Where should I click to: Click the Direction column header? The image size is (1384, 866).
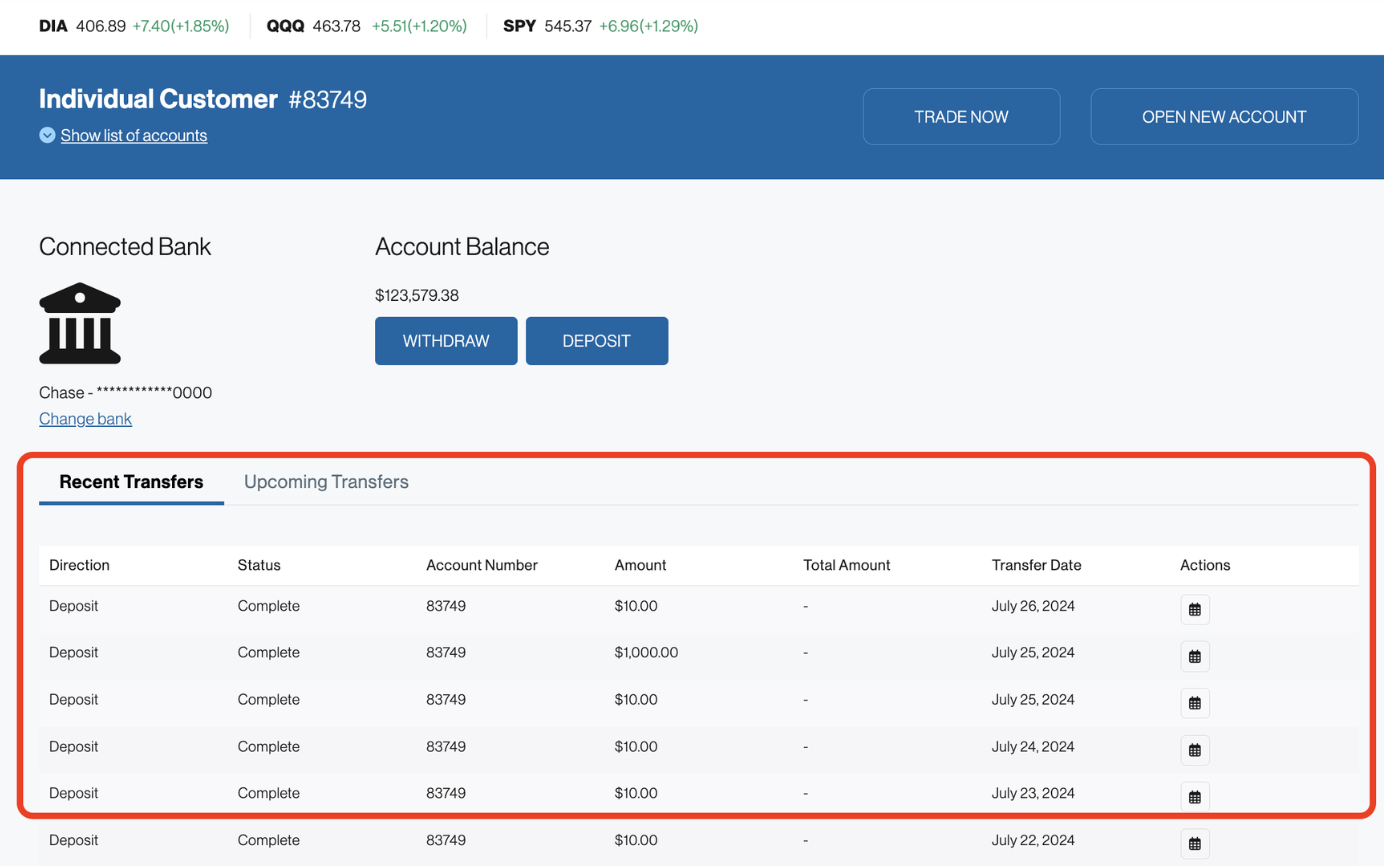[79, 565]
